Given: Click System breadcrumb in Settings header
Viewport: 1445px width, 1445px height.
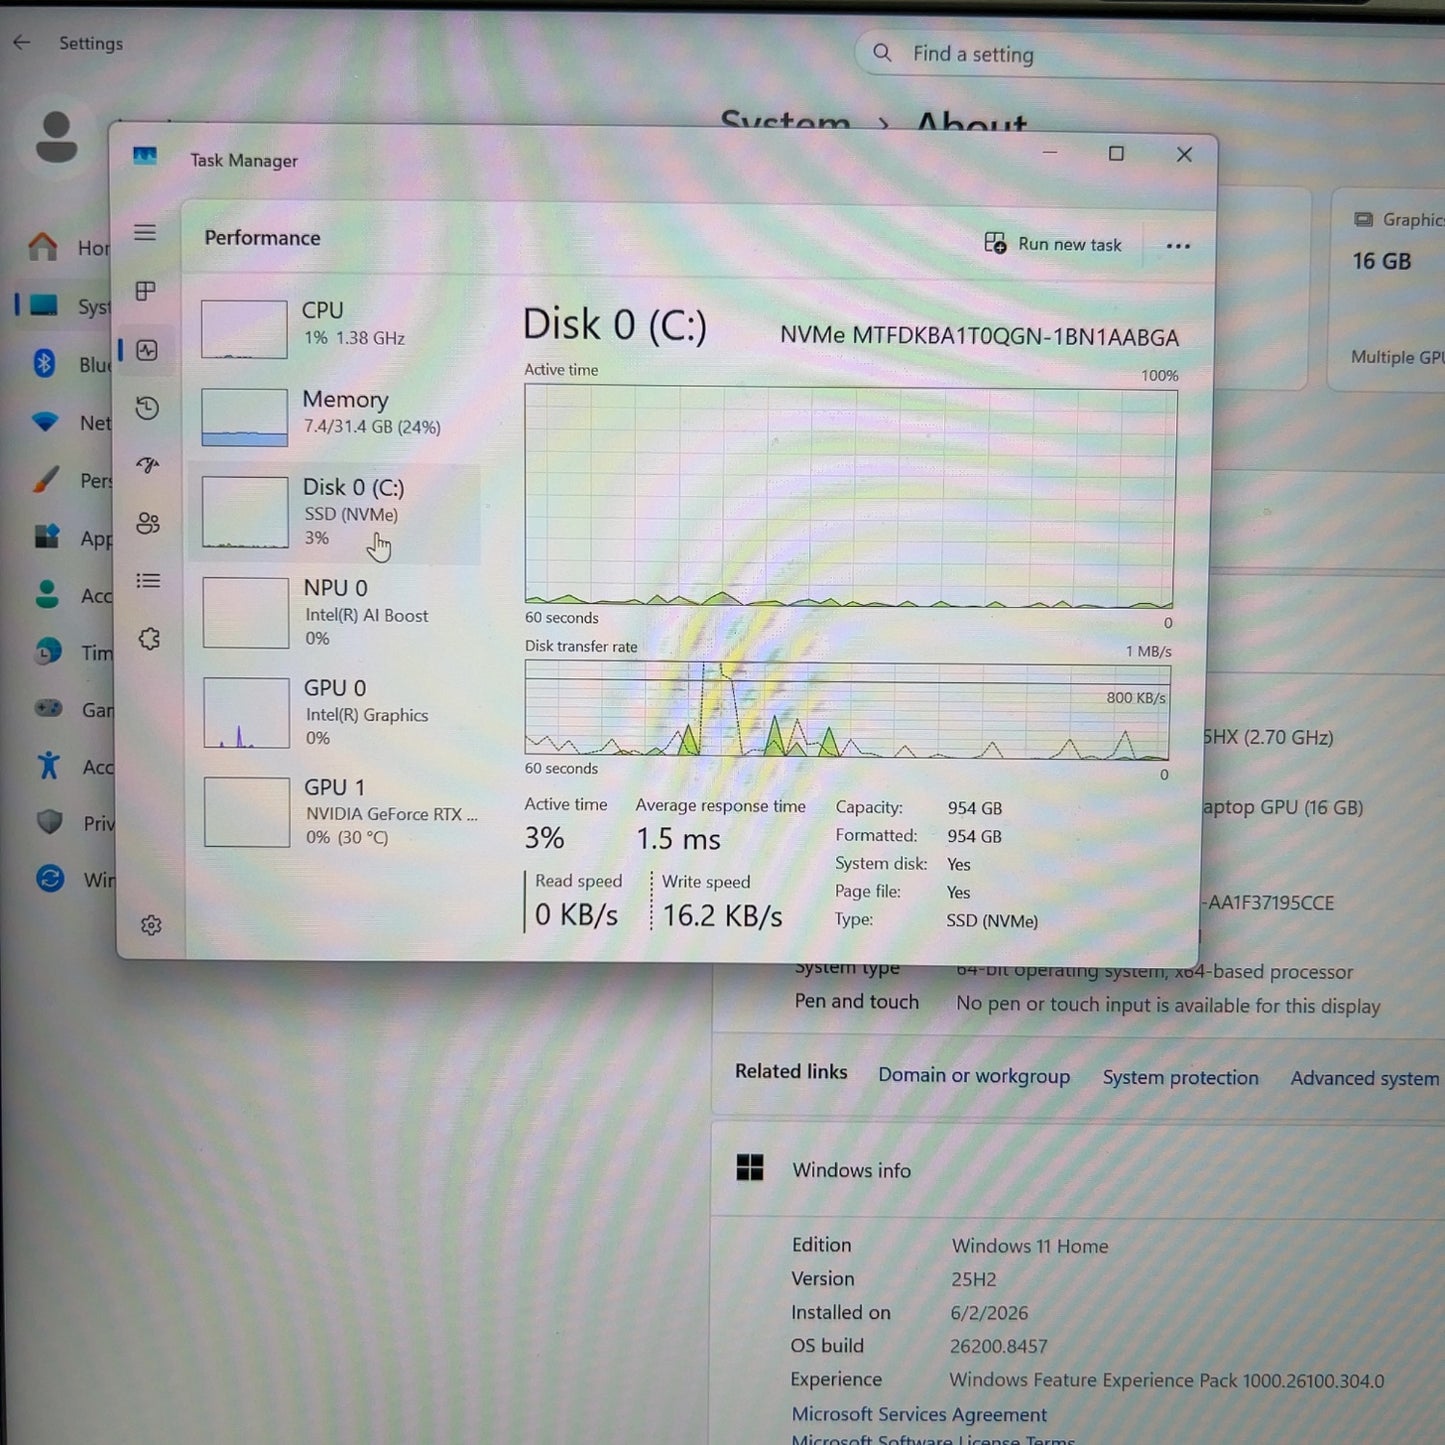Looking at the screenshot, I should 786,123.
